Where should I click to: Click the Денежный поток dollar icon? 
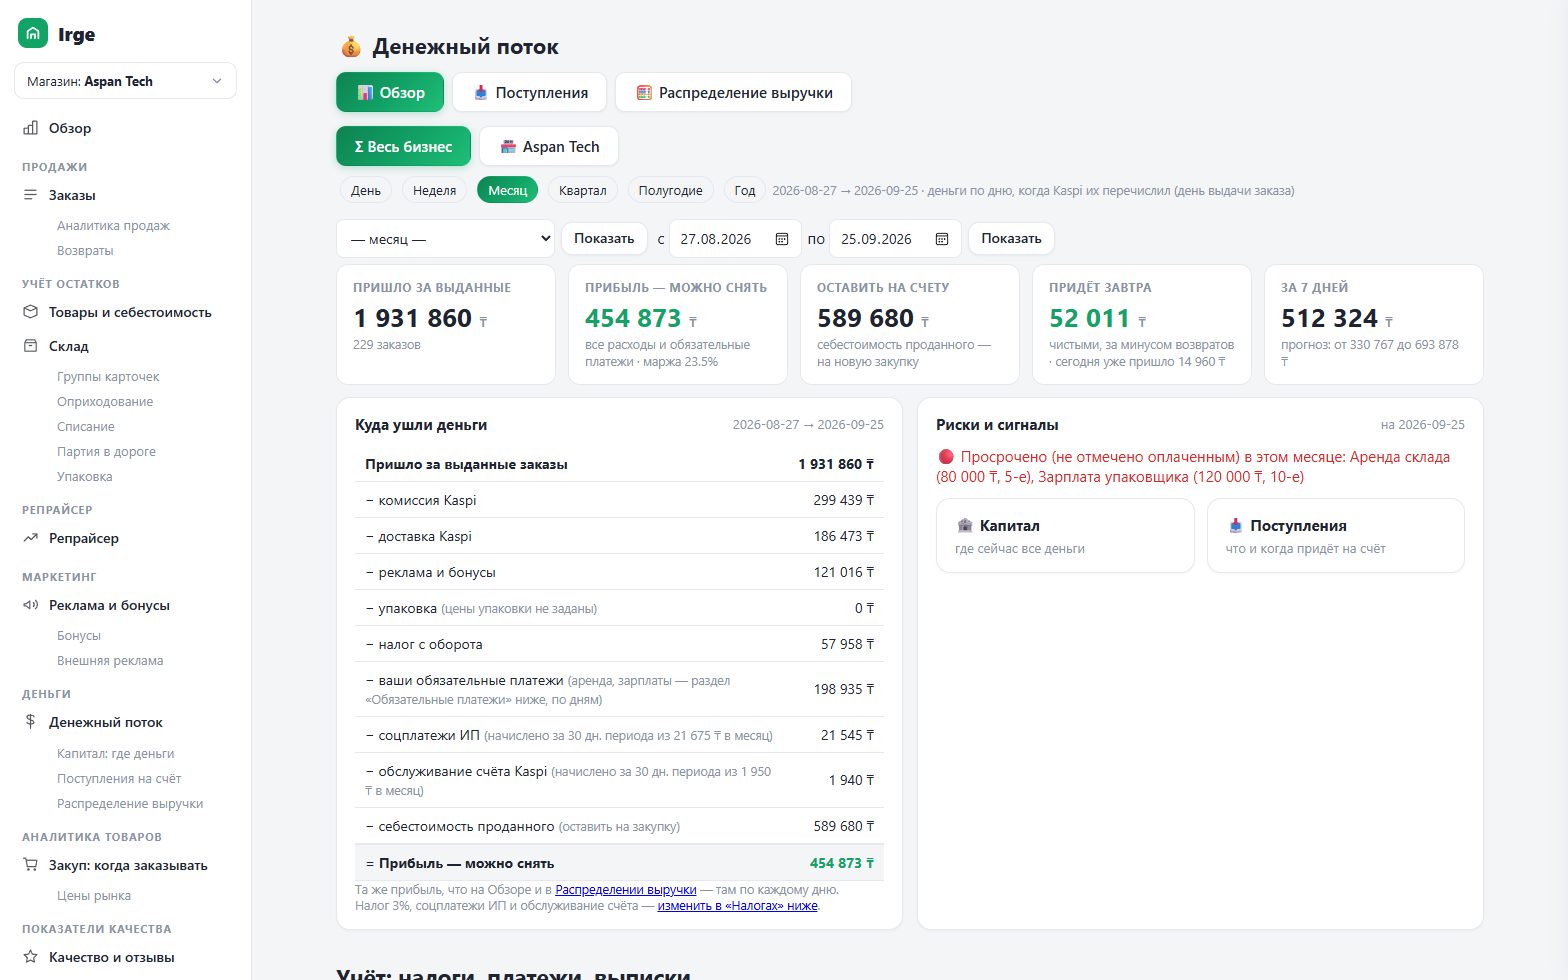tap(31, 722)
